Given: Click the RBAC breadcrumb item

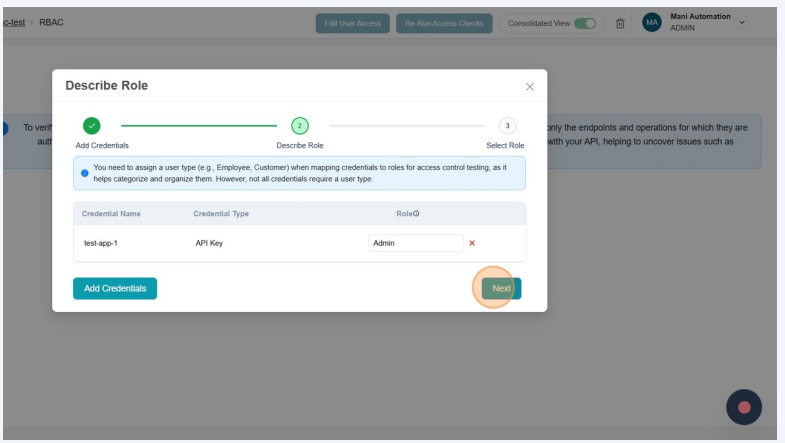Looking at the screenshot, I should [x=52, y=23].
